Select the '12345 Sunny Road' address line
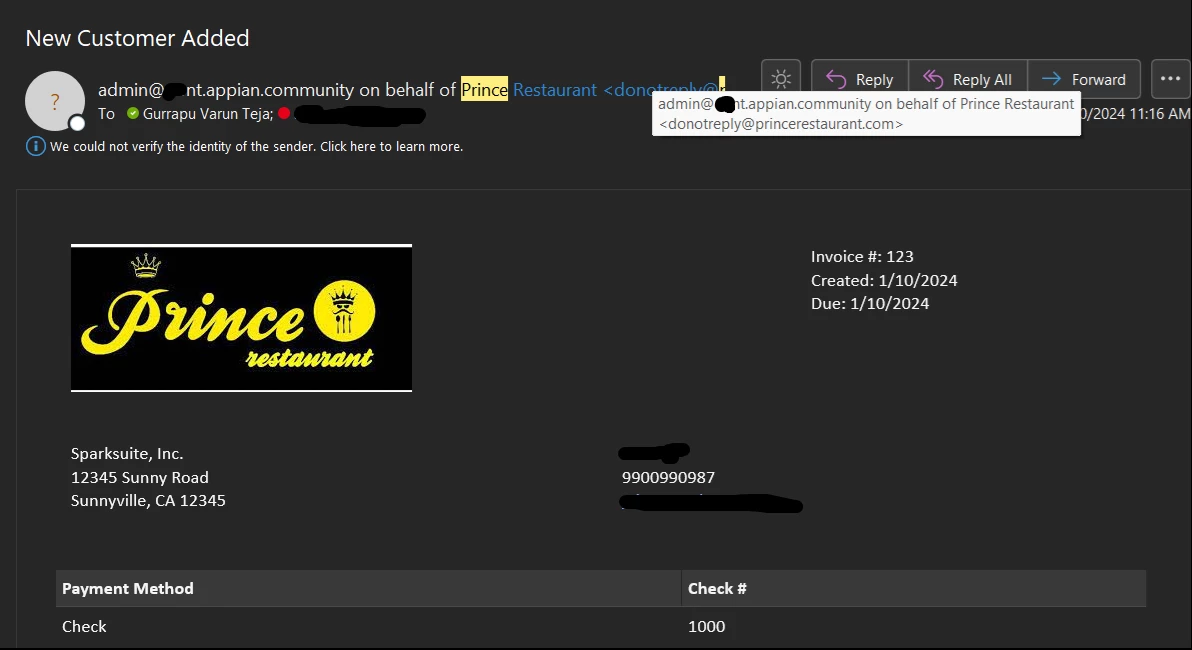Image resolution: width=1192 pixels, height=650 pixels. (140, 477)
